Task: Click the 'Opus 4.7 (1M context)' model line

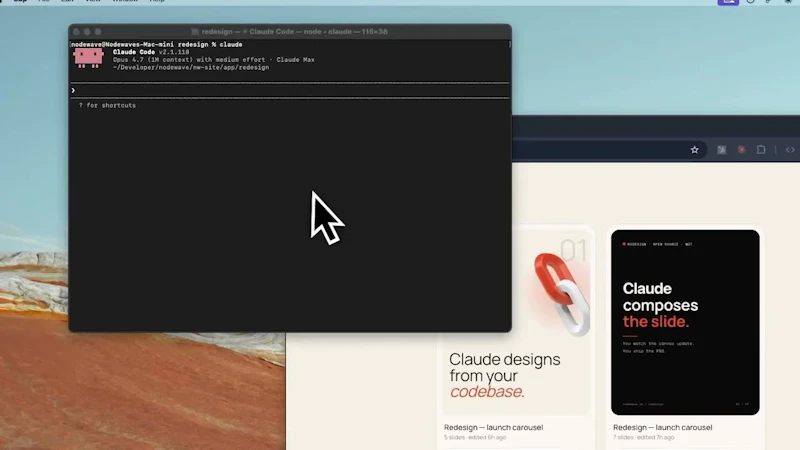Action: point(214,60)
